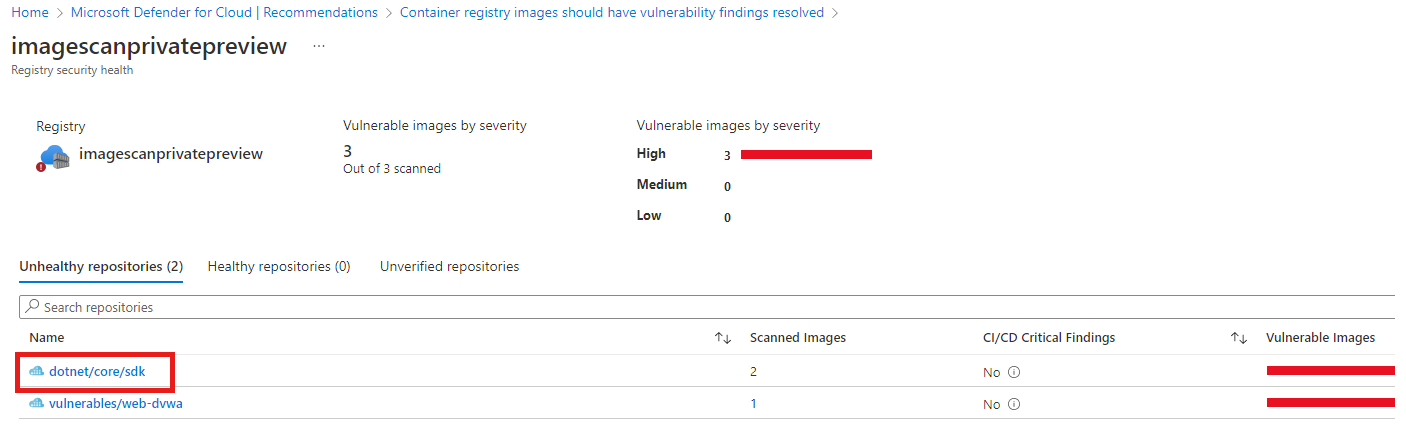Go to Home breadcrumb
Image resolution: width=1406 pixels, height=444 pixels.
point(29,13)
